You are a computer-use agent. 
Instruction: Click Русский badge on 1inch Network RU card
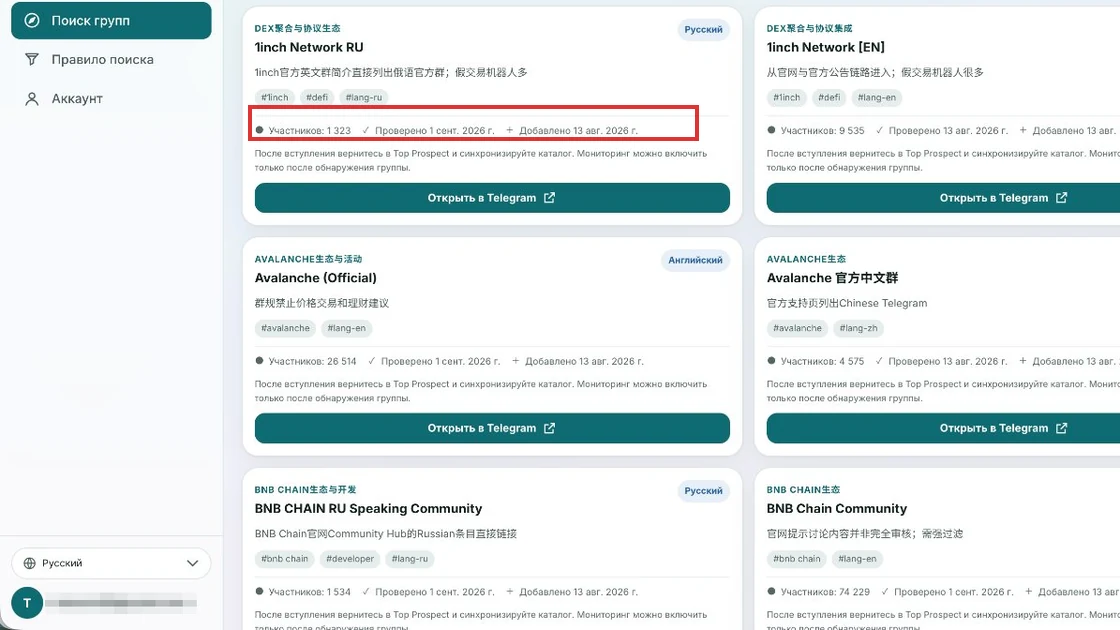pos(704,29)
